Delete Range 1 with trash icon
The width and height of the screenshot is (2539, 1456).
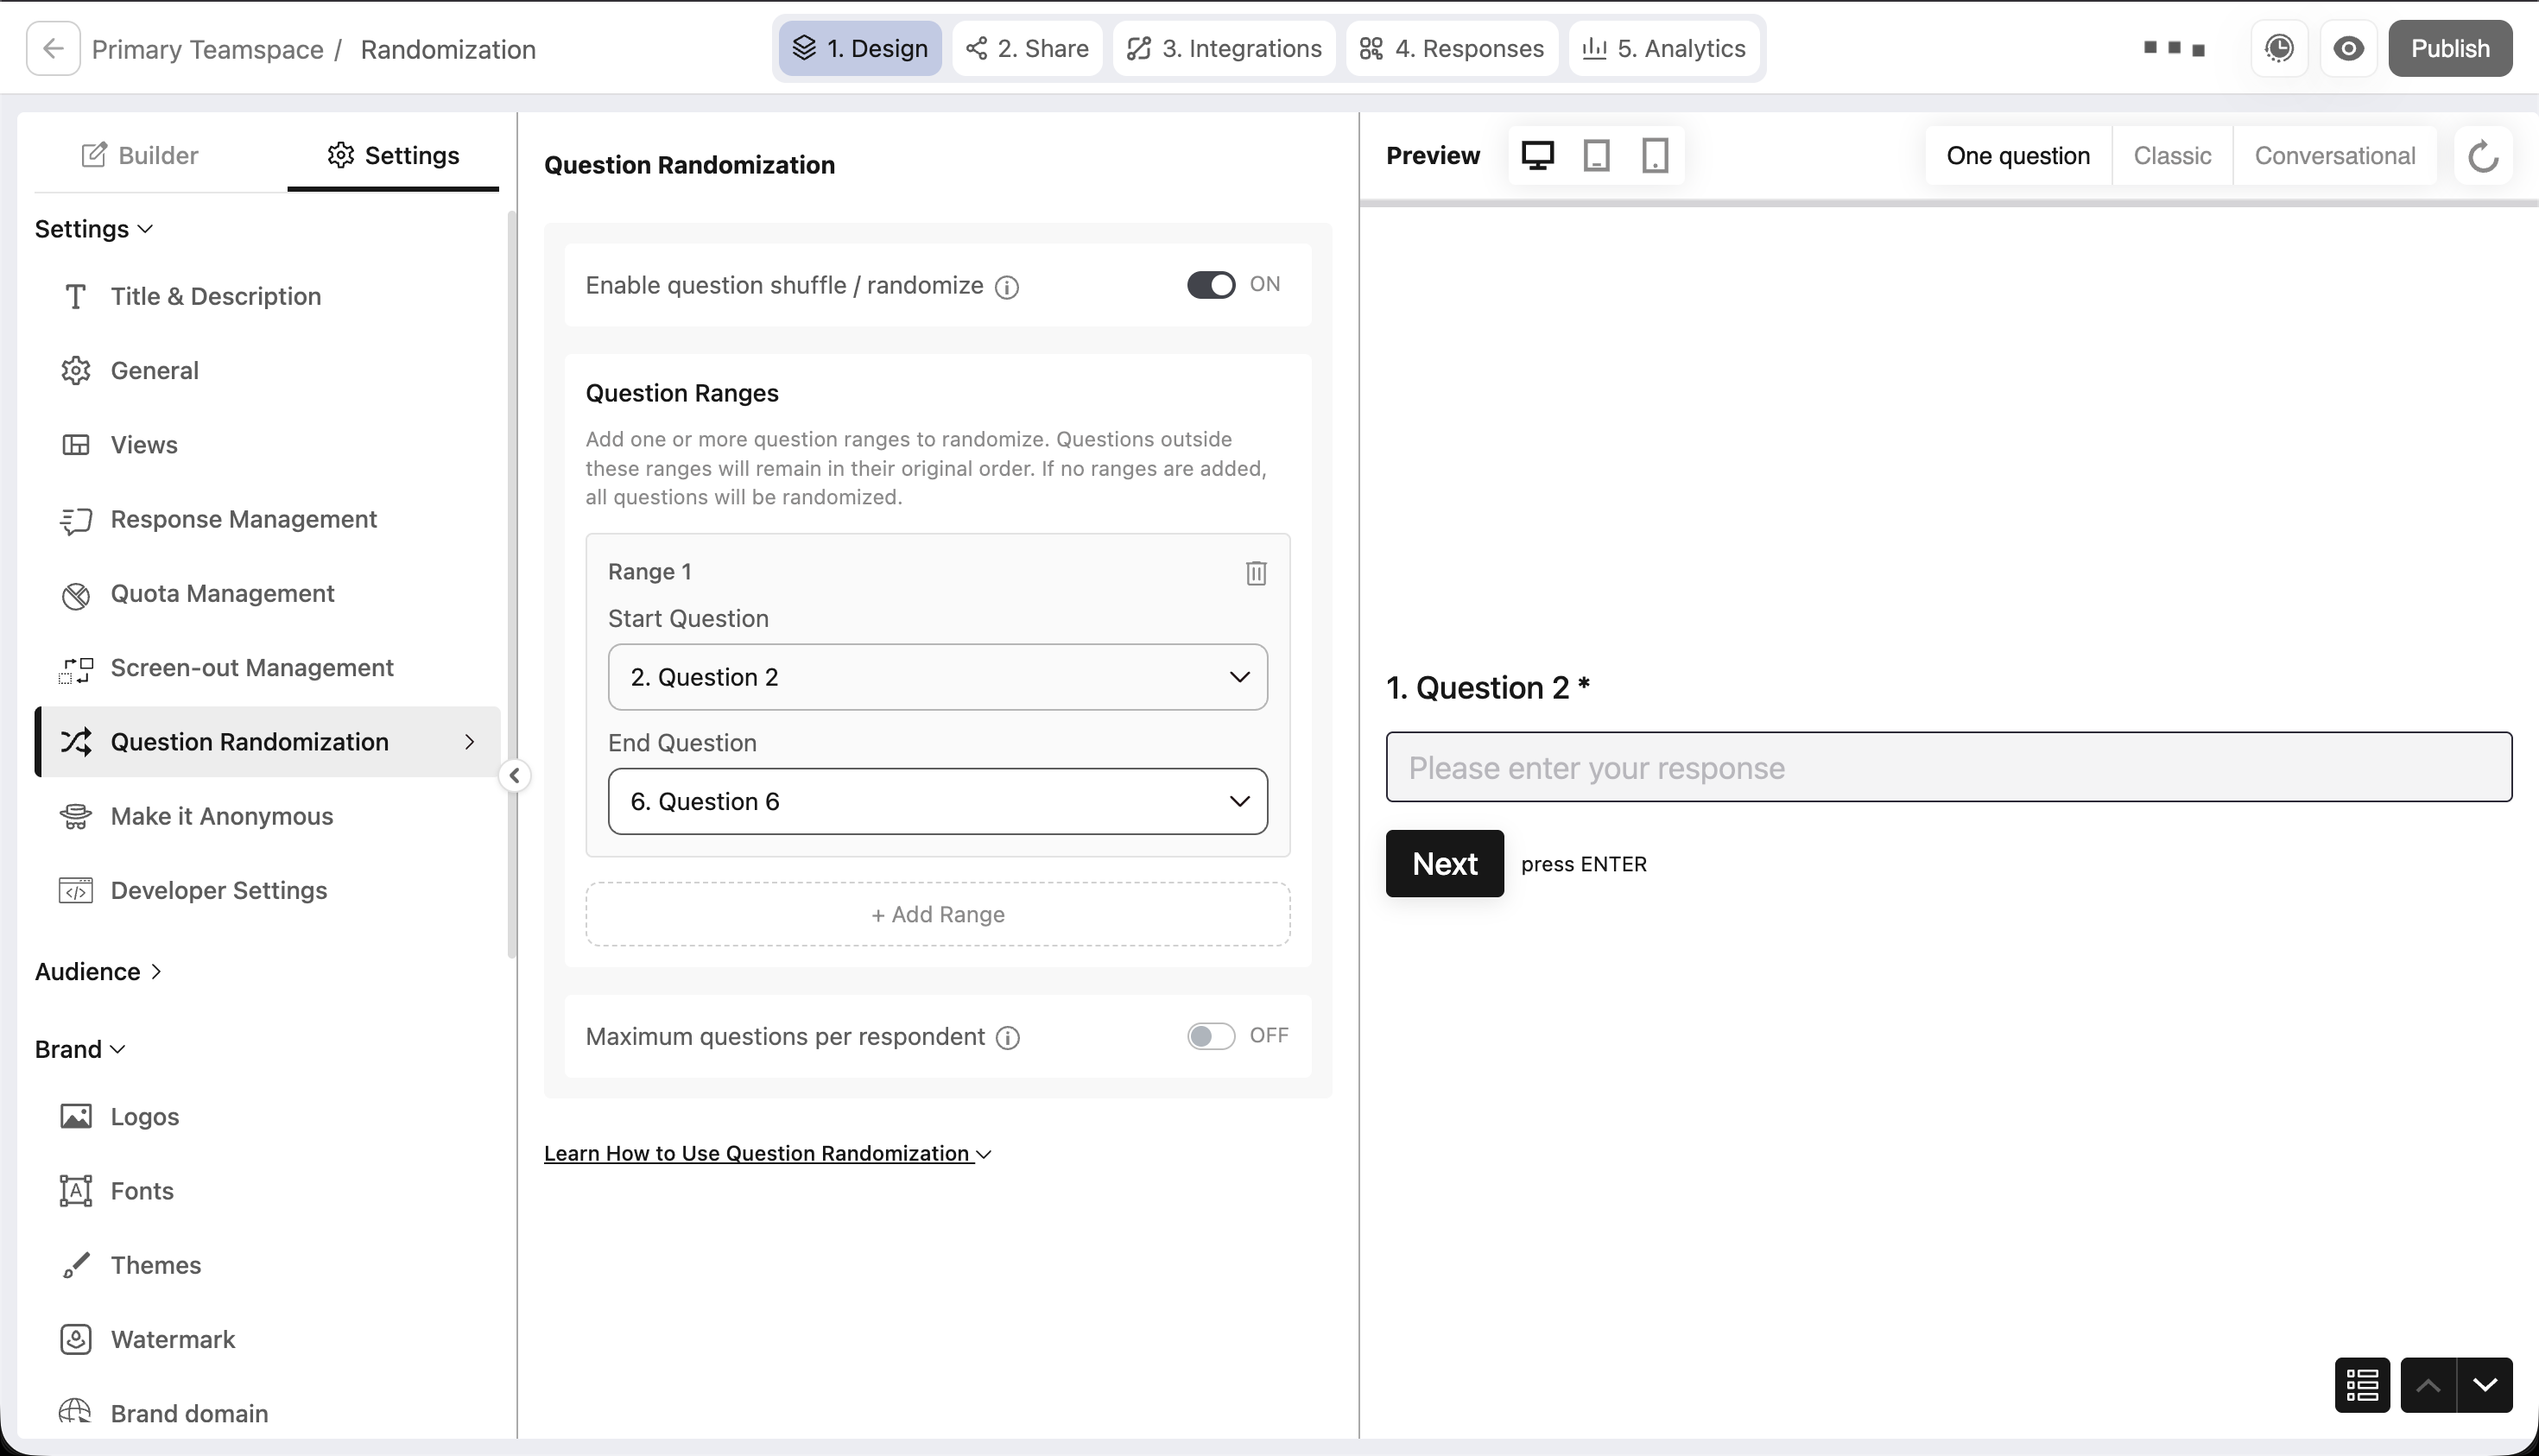1256,573
